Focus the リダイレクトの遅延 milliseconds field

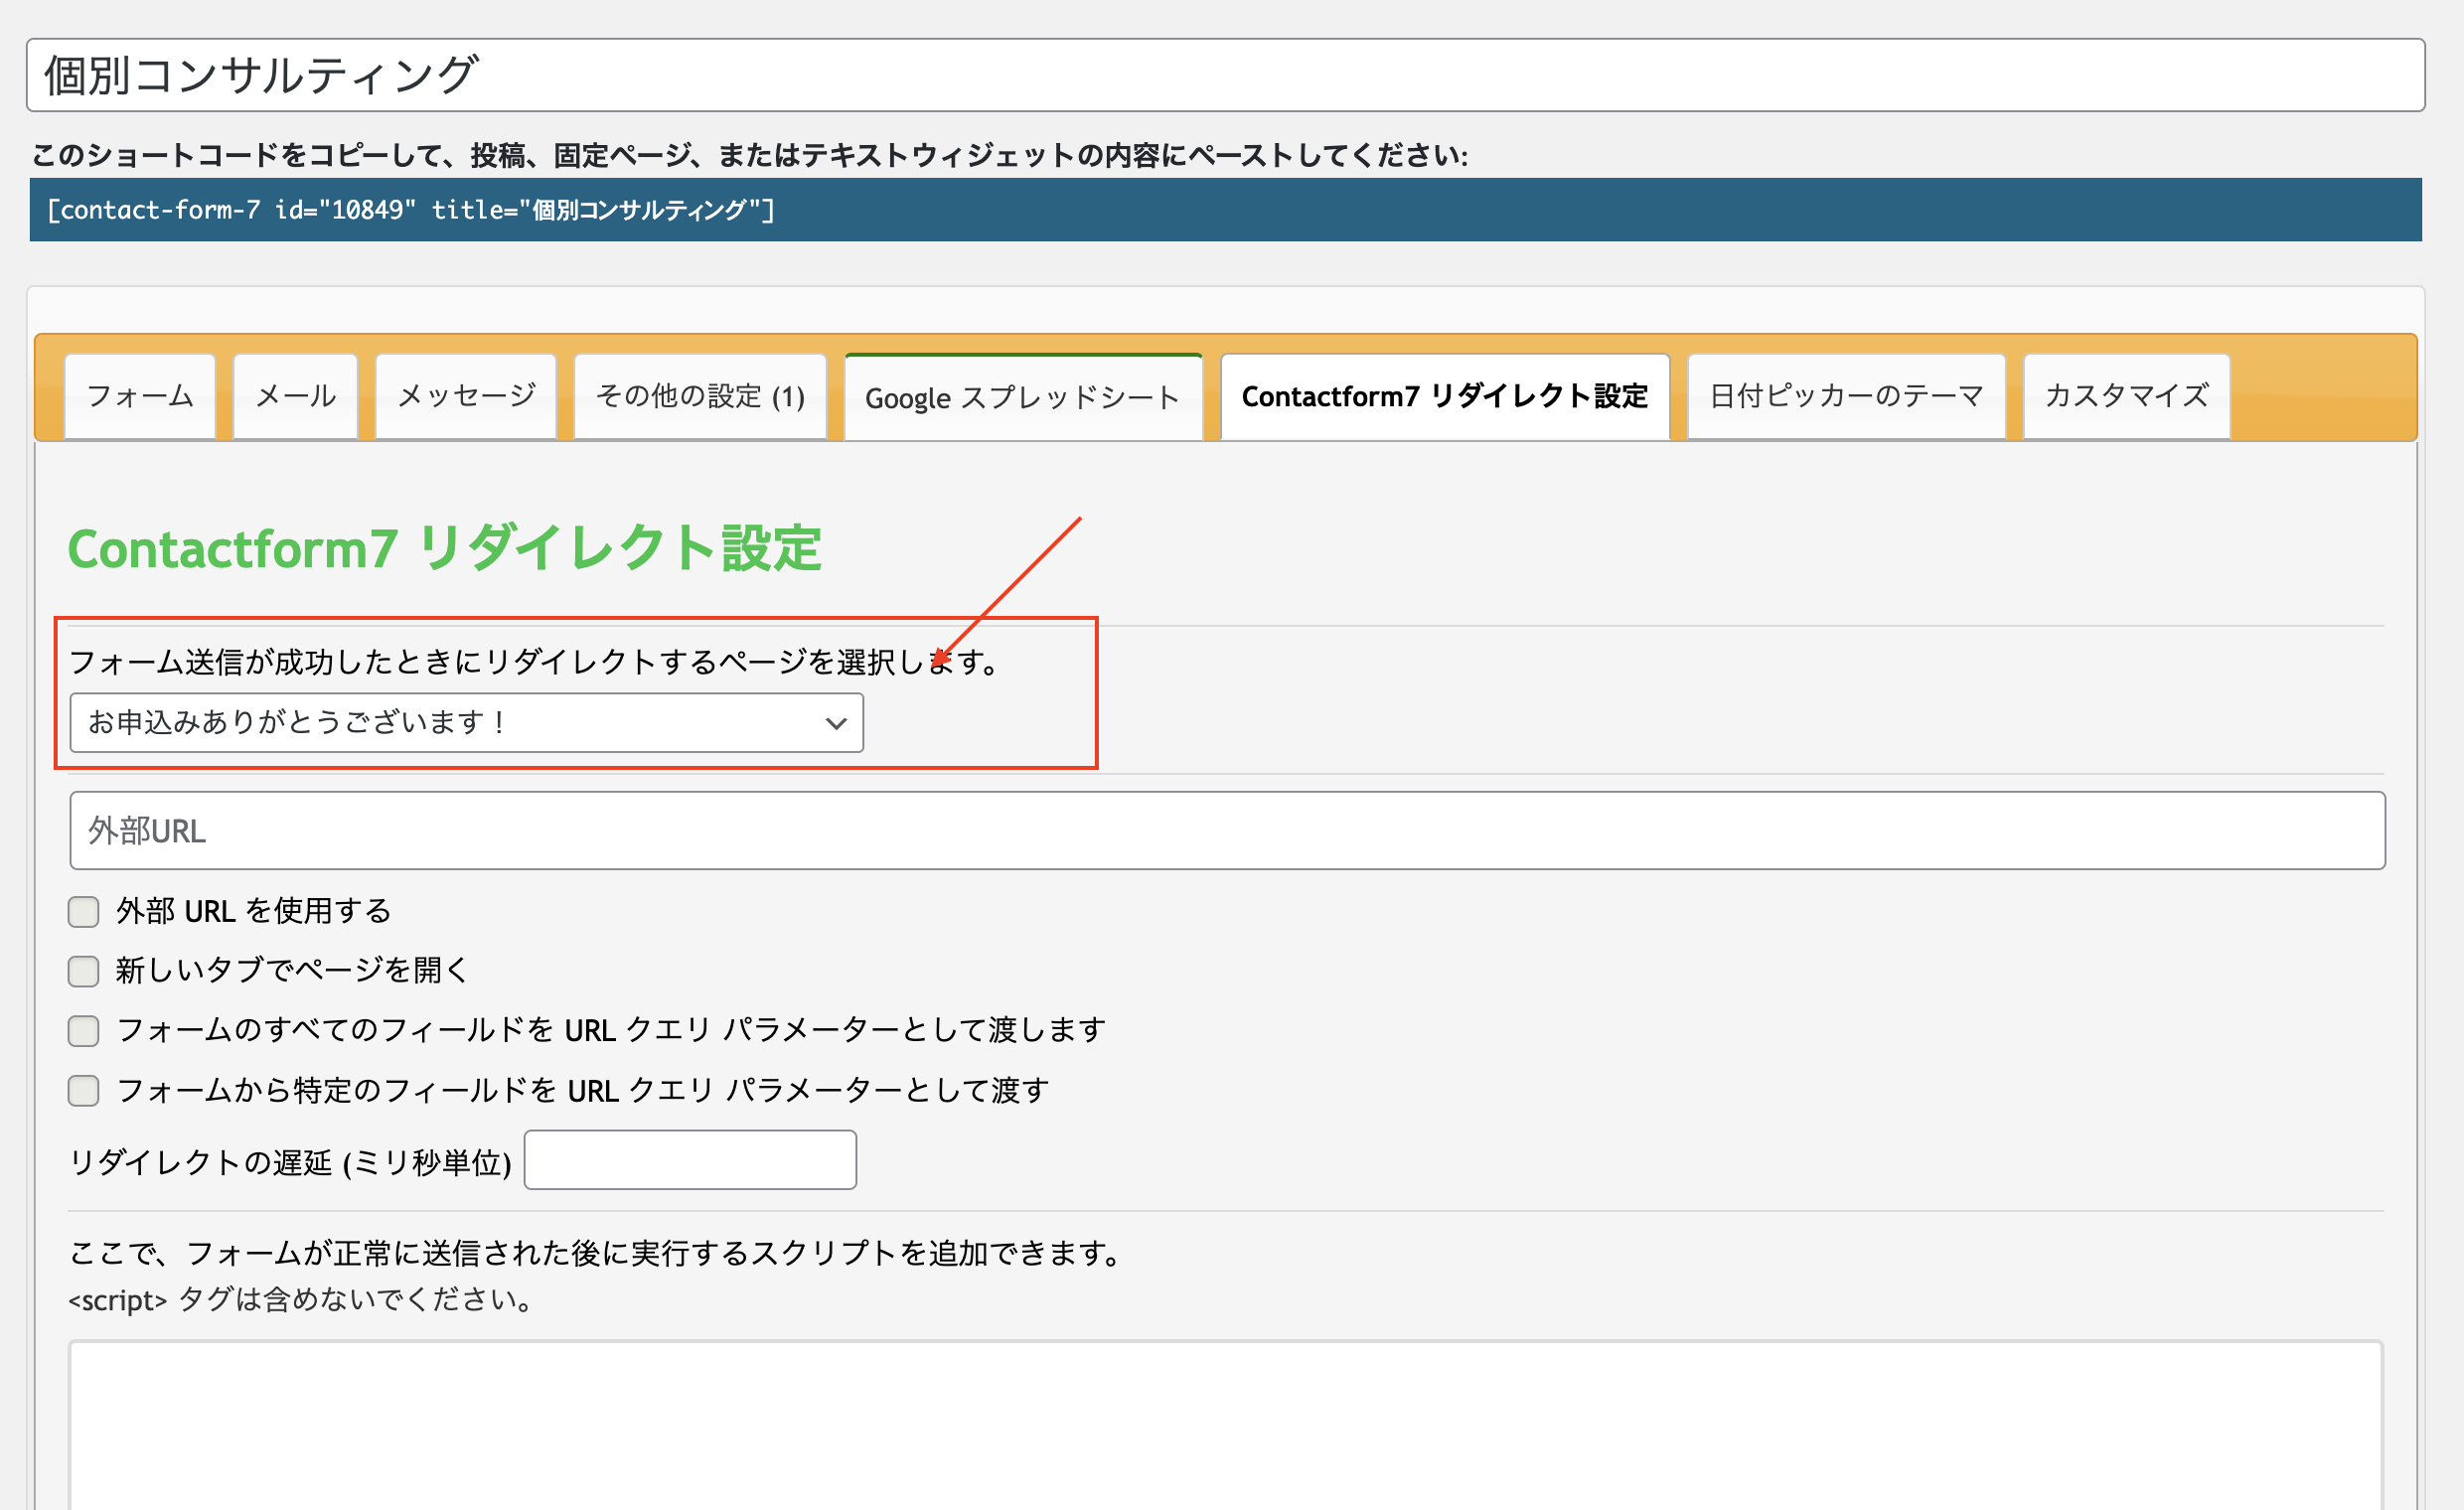pos(690,1160)
